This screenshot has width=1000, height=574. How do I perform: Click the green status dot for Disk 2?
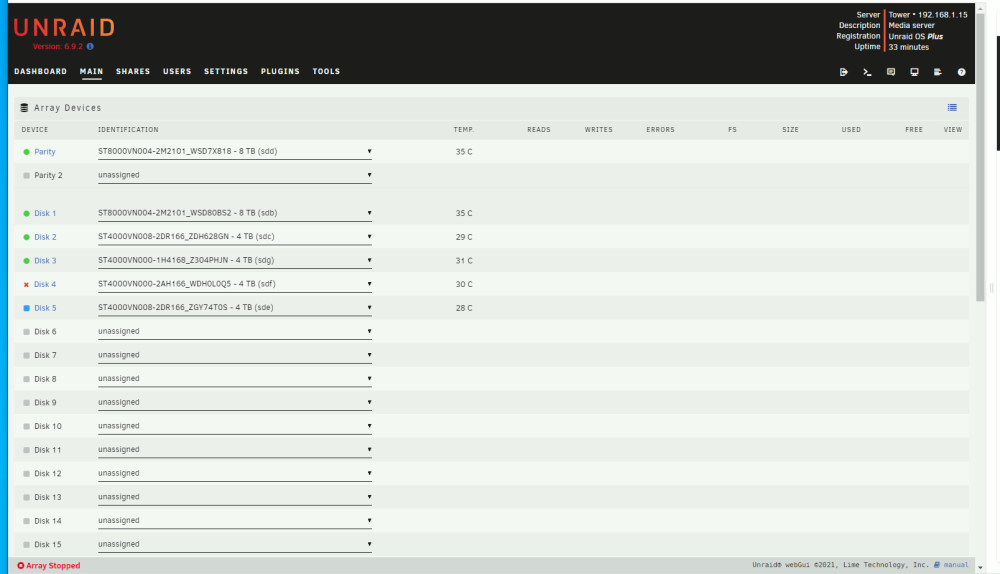[x=26, y=237]
